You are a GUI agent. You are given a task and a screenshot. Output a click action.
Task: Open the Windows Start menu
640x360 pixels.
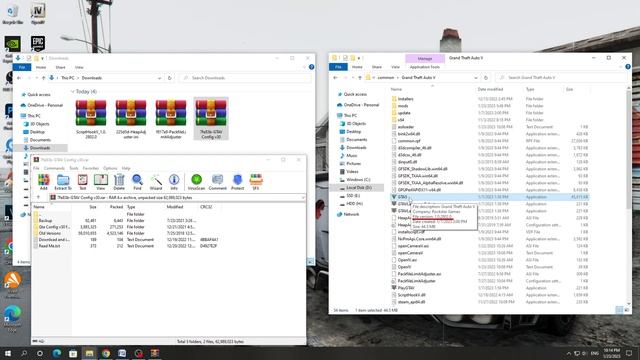point(7,353)
